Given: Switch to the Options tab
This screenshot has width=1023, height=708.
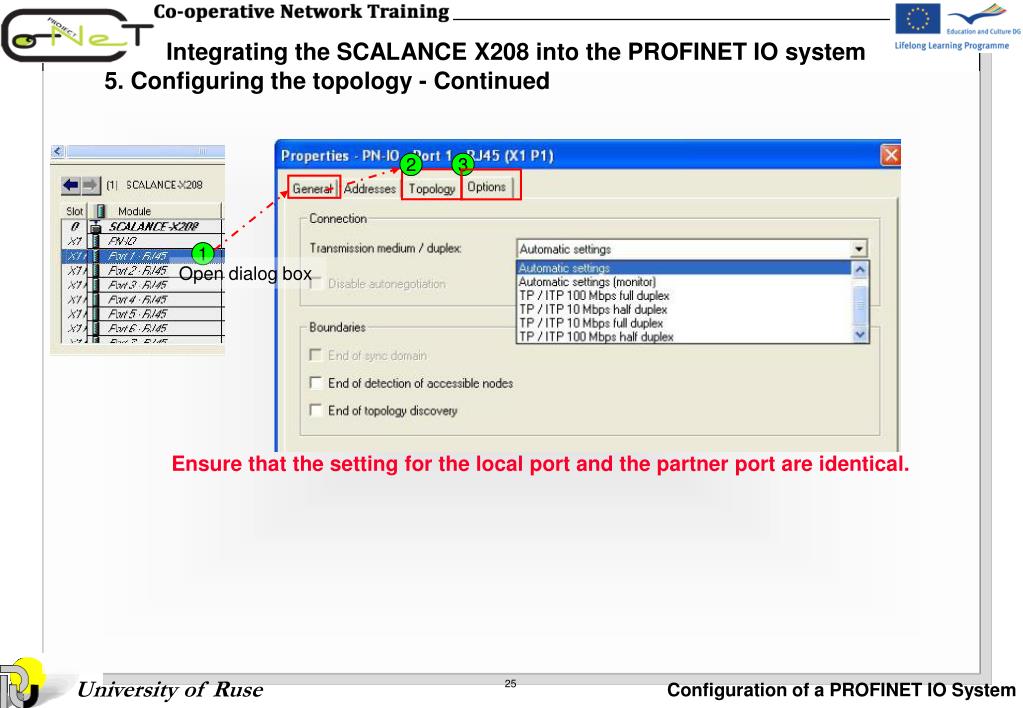Looking at the screenshot, I should pos(487,187).
